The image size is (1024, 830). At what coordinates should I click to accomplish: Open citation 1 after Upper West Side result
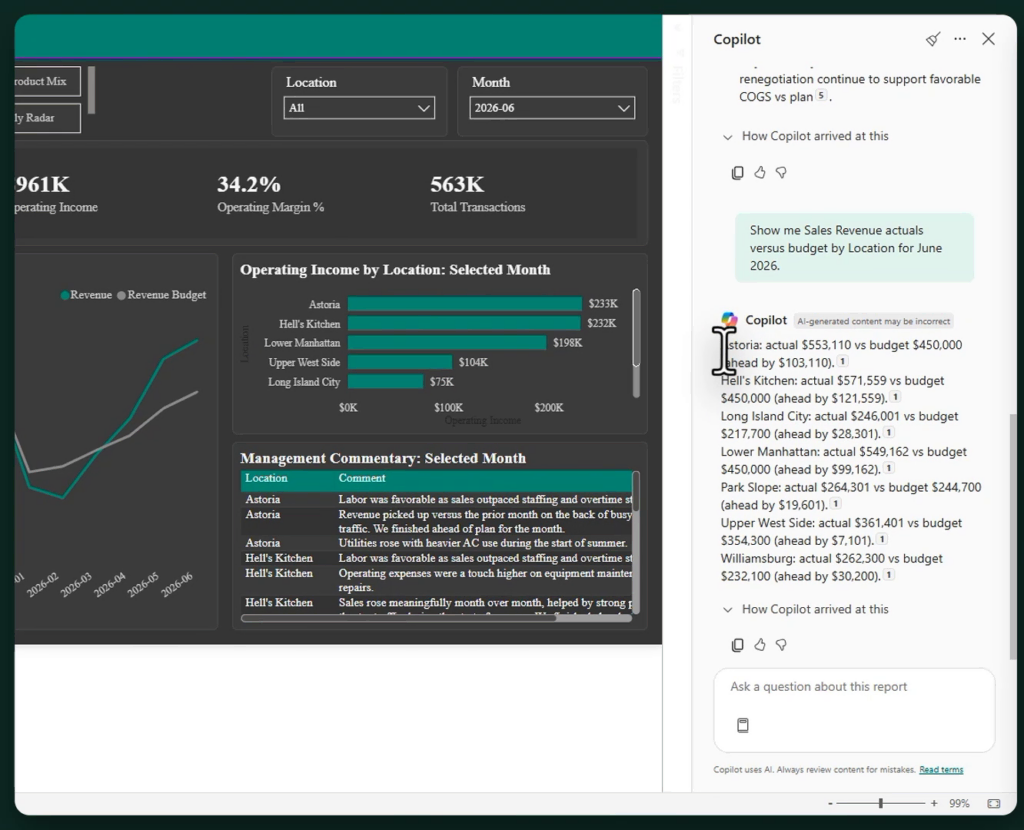click(882, 539)
